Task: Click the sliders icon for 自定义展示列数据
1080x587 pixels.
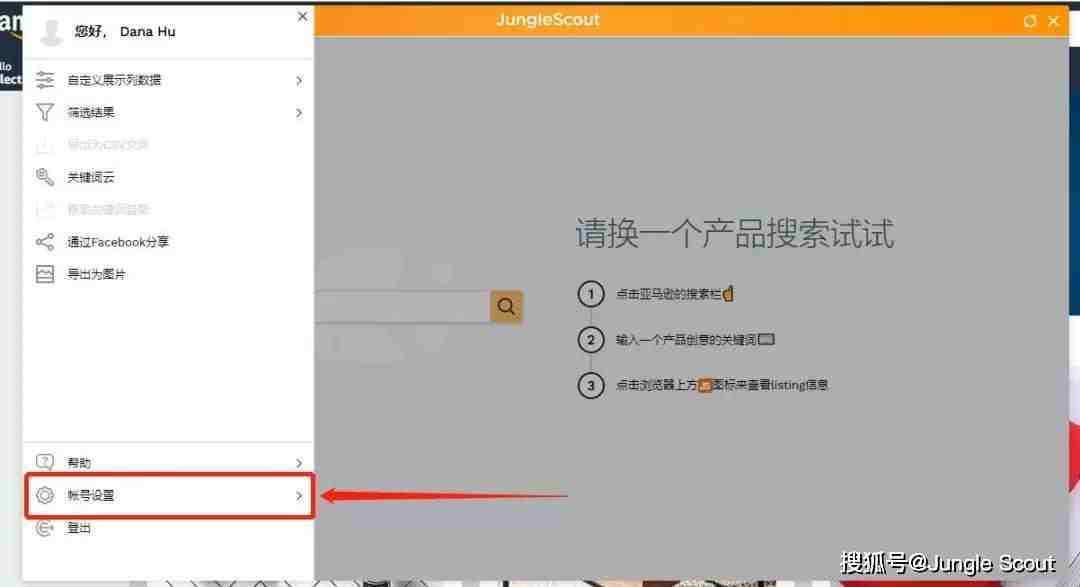Action: [x=45, y=80]
